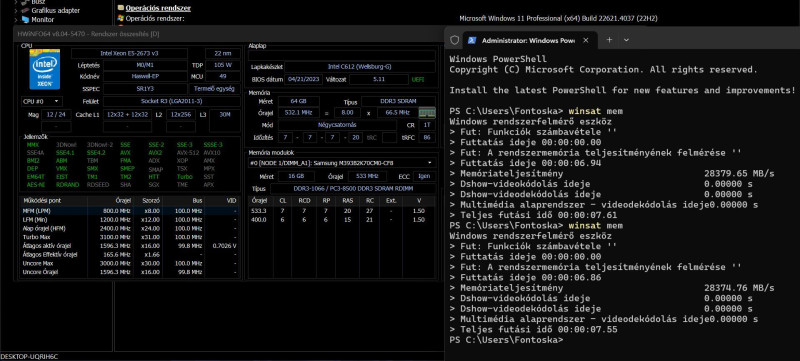Viewport: 800px width, 361px height.
Task: Click the VID column header
Action: 221,201
